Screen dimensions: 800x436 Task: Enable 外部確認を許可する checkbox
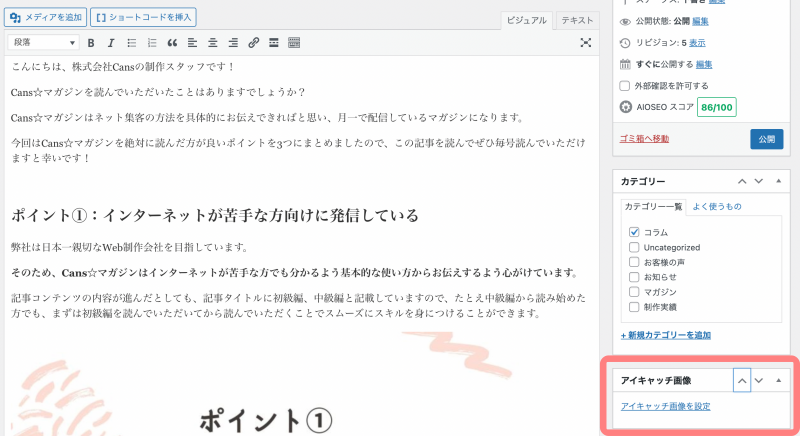(625, 86)
